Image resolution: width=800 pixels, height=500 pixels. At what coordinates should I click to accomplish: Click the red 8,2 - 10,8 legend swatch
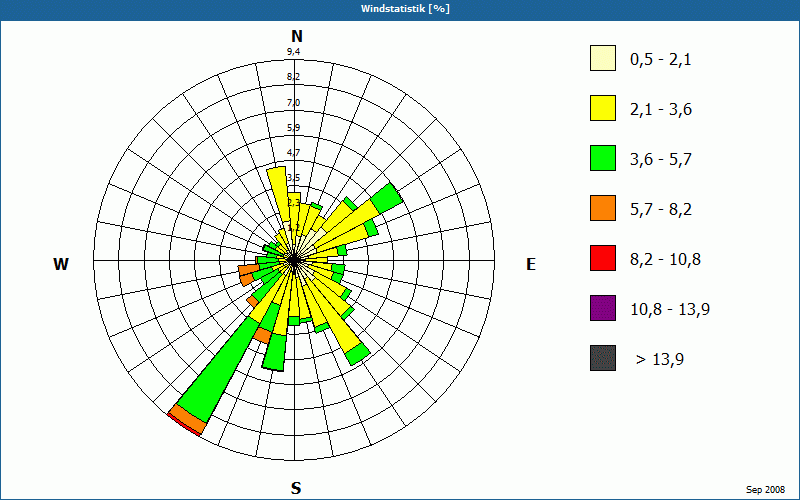point(603,258)
